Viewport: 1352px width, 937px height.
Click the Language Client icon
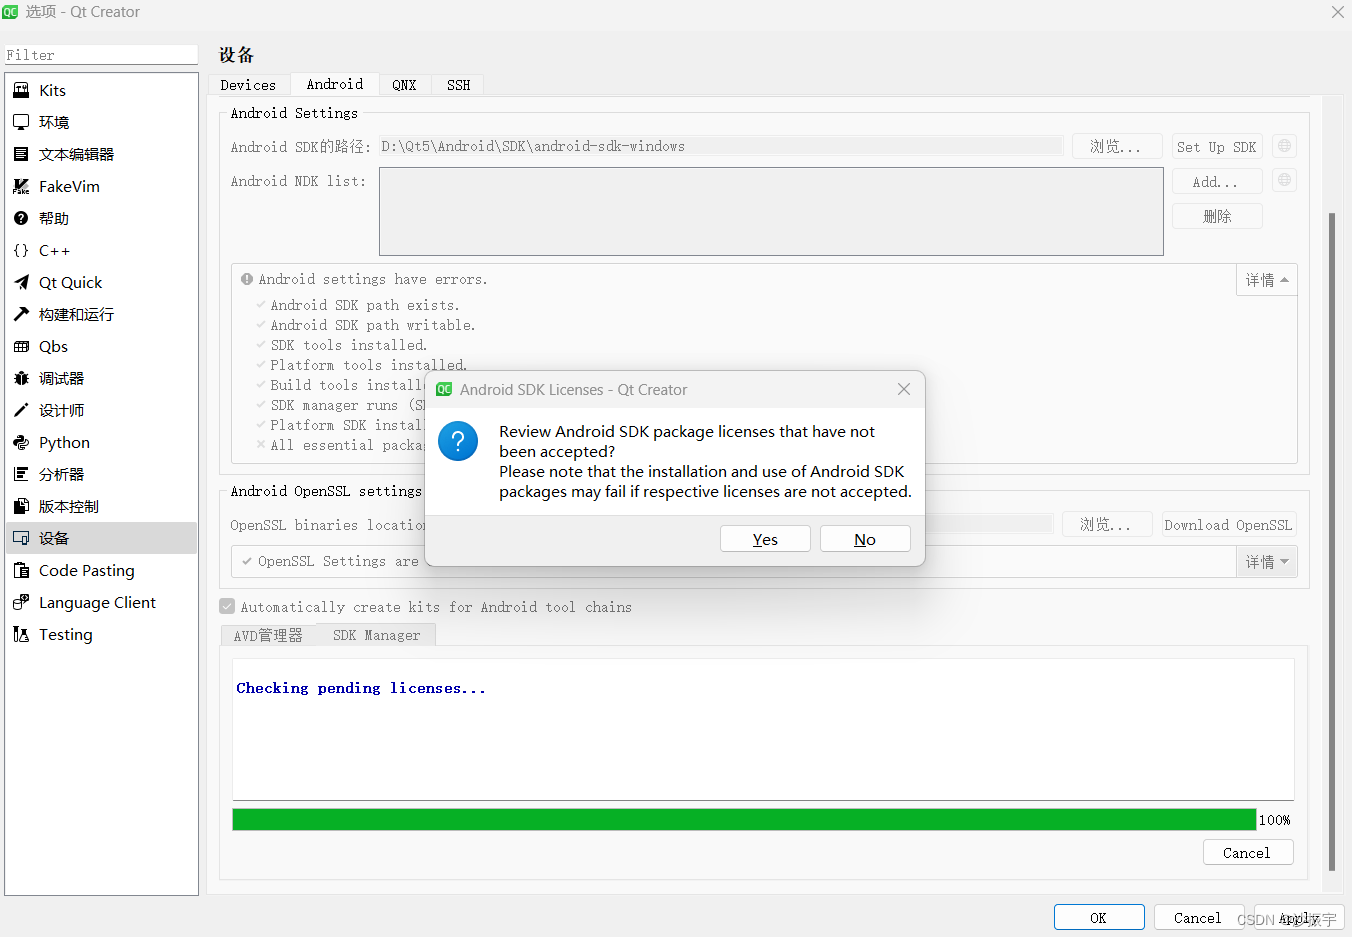(21, 602)
